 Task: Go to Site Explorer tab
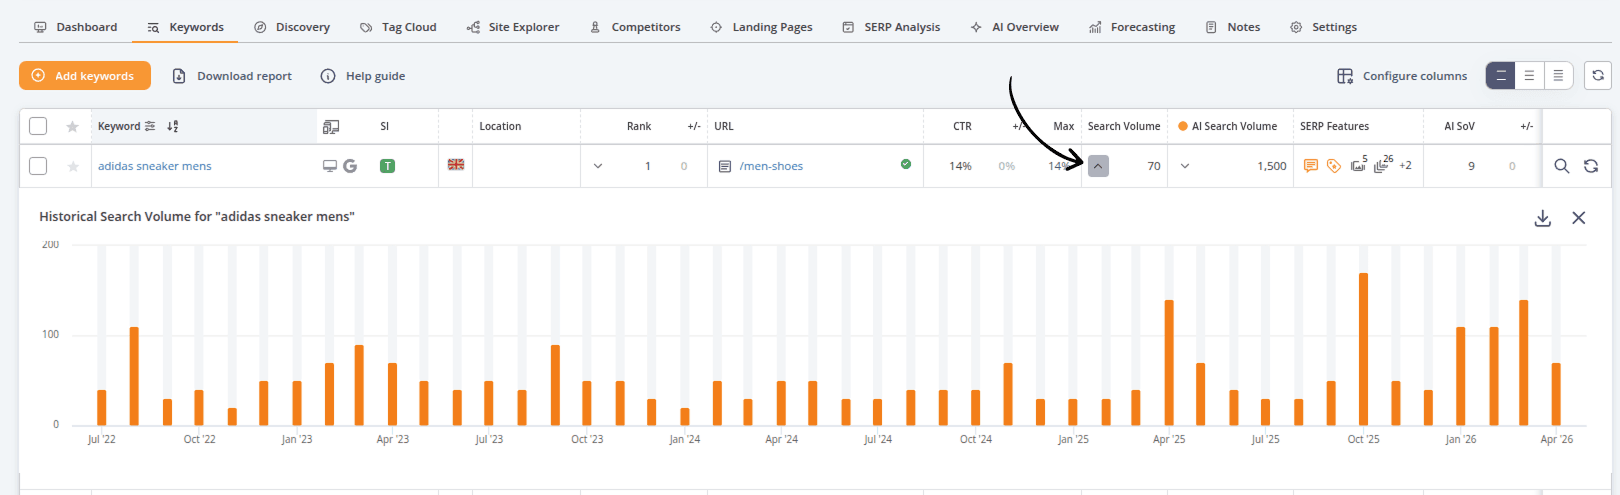coord(513,27)
